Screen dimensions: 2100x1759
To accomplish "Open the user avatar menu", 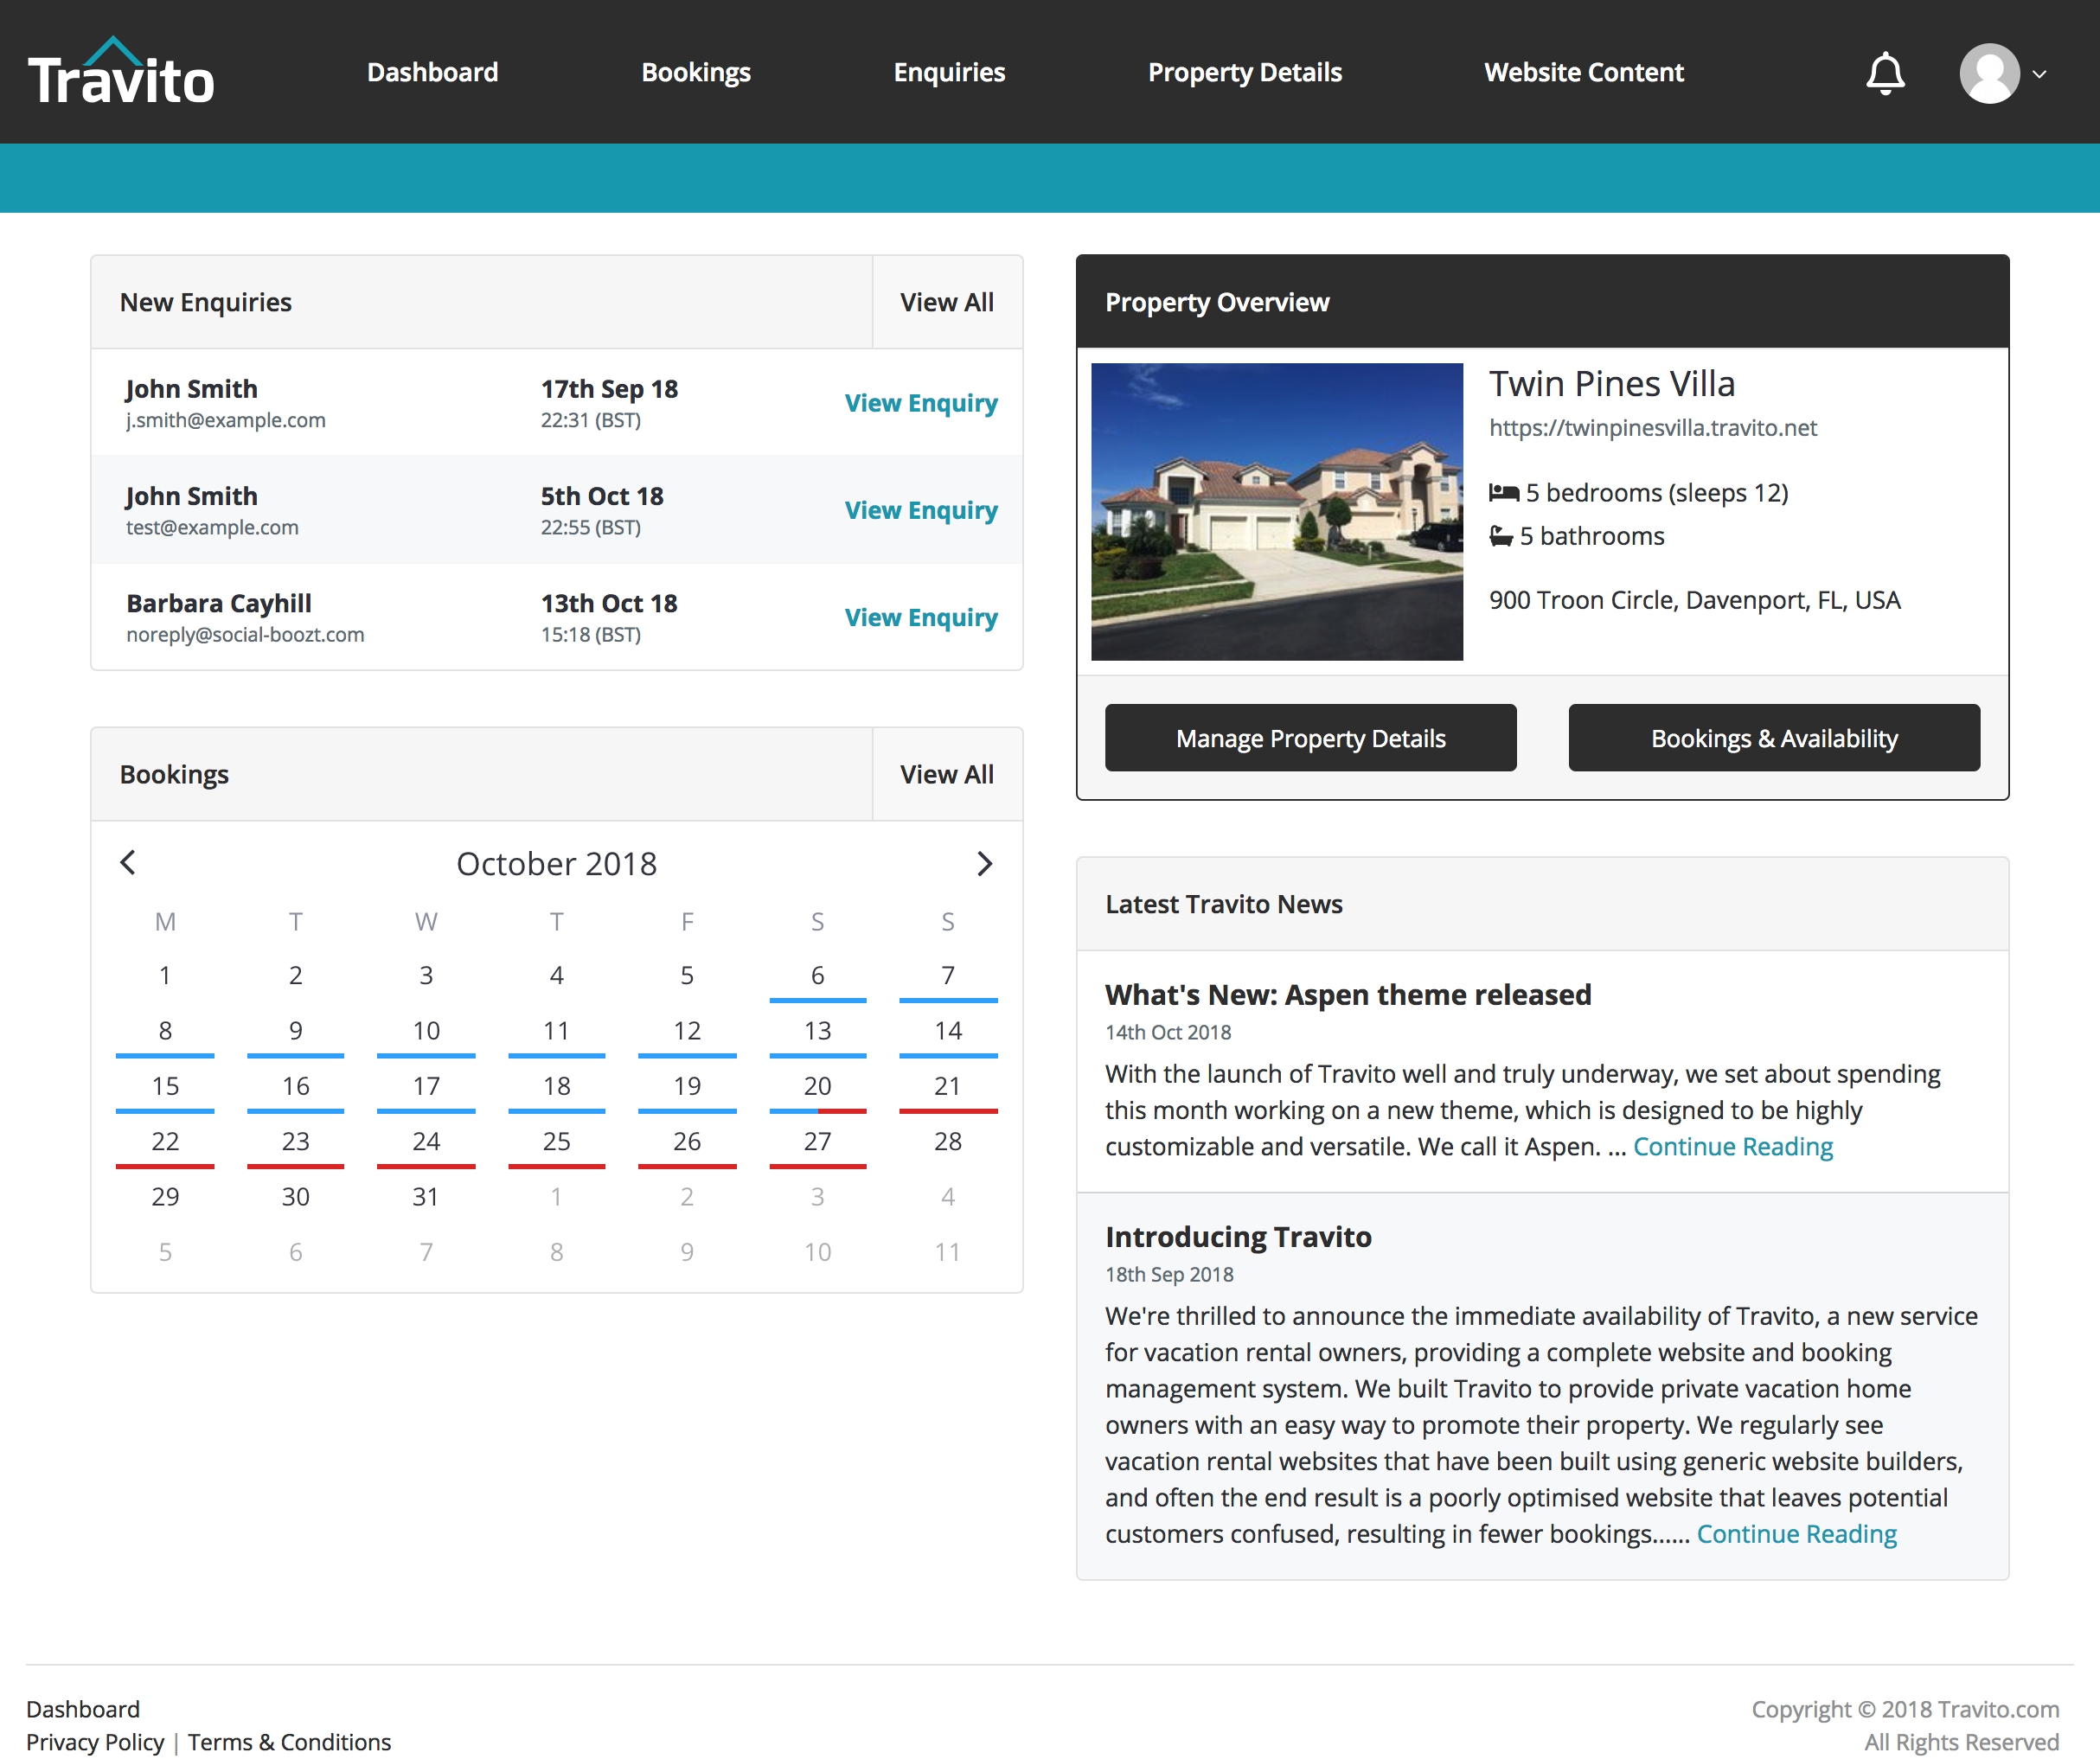I will 1989,73.
